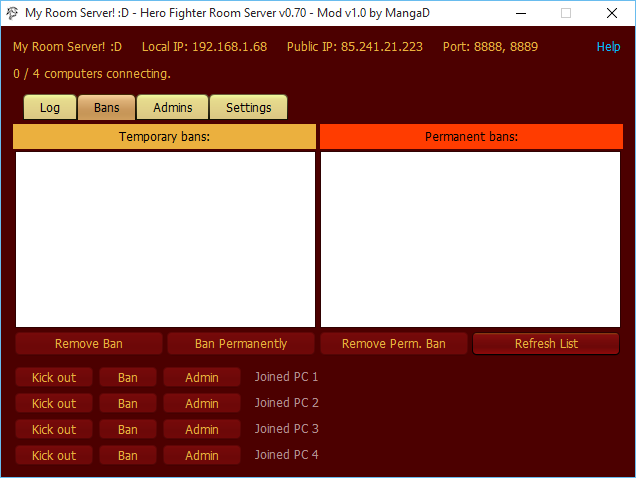Click the app icon in title bar
The height and width of the screenshot is (478, 636).
(12, 13)
